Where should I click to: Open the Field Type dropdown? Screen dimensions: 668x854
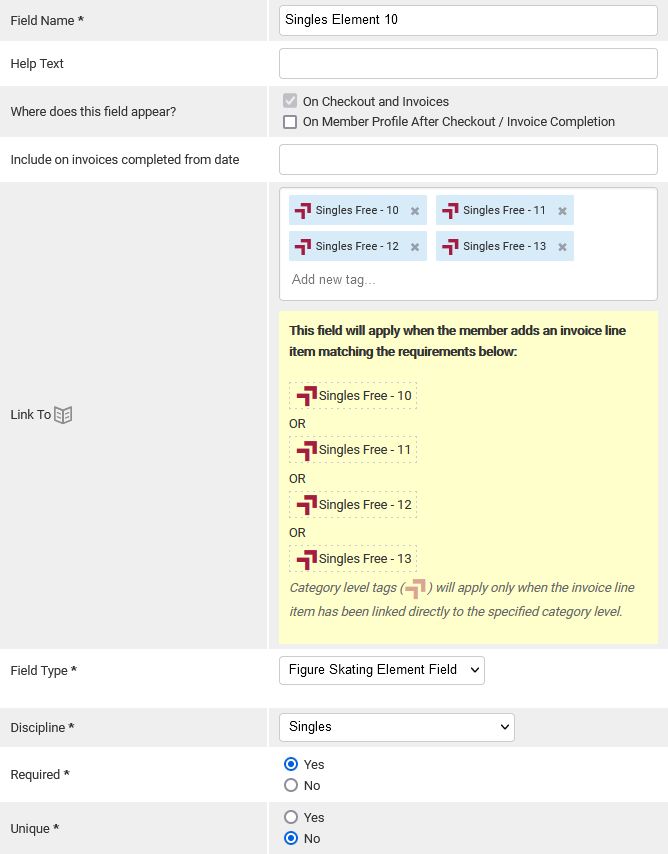point(381,670)
